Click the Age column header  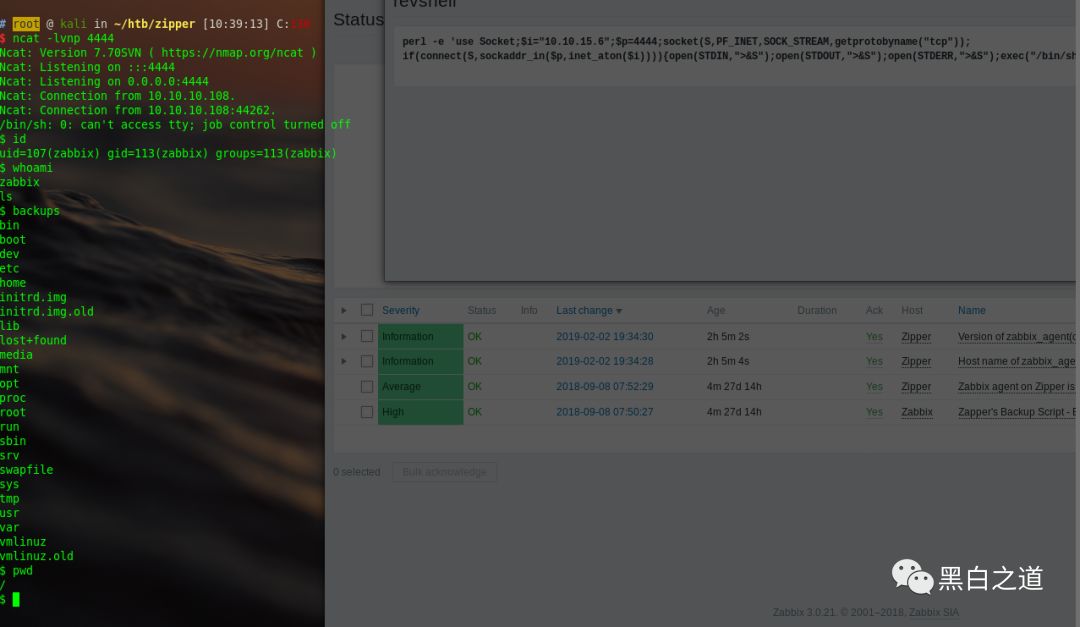coord(716,311)
